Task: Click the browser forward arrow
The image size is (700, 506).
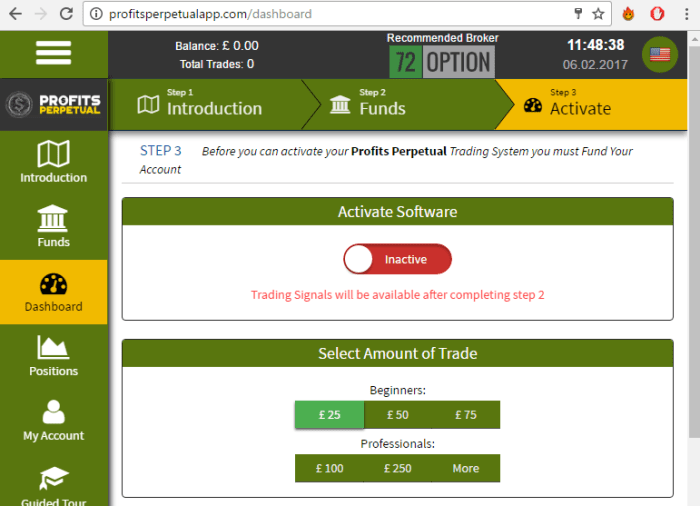Action: tap(41, 14)
